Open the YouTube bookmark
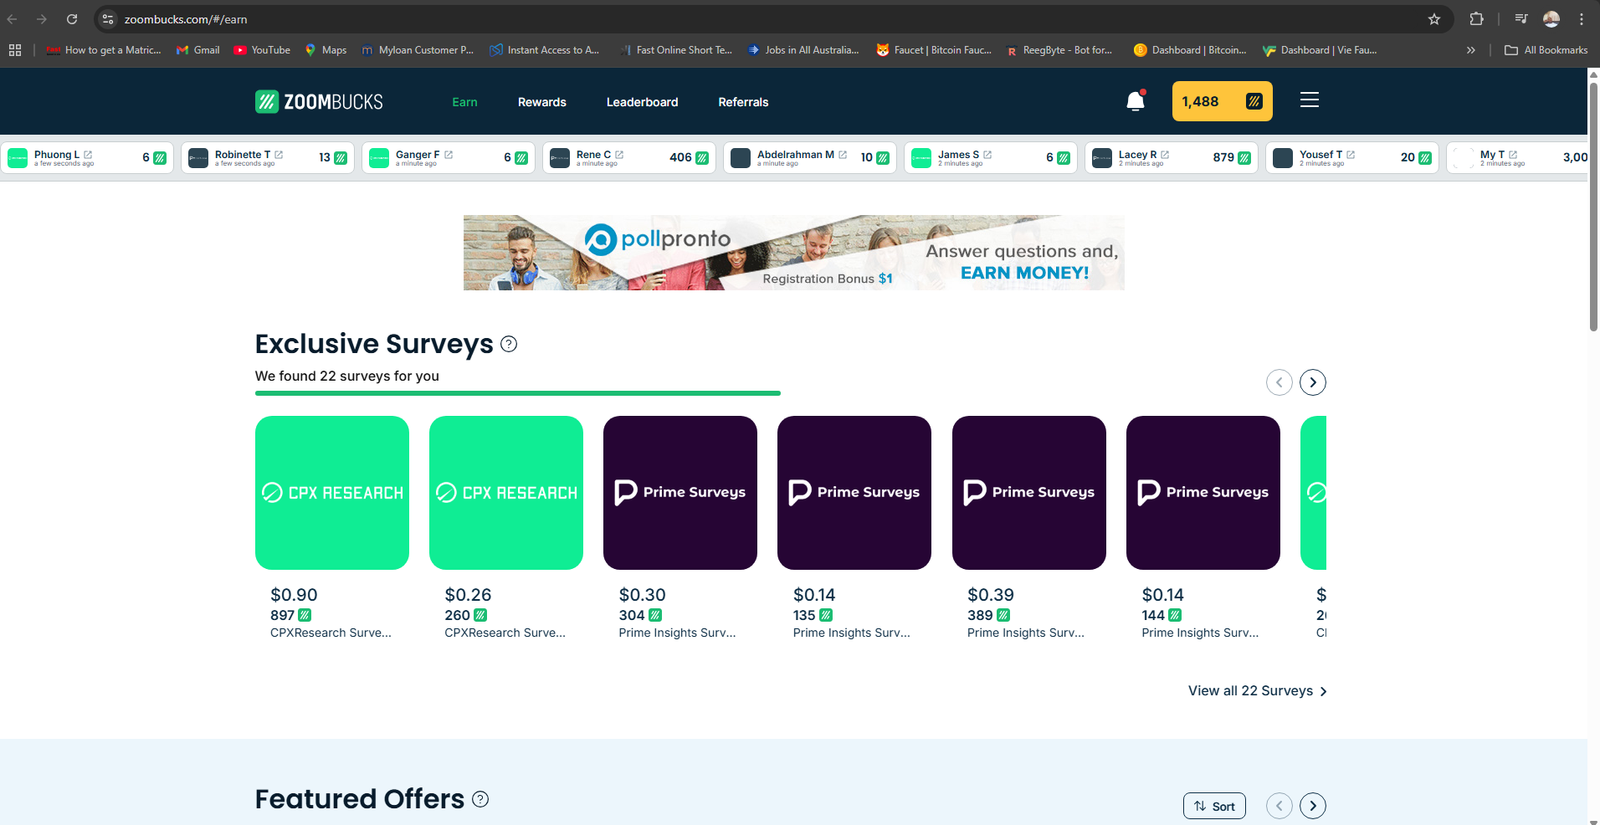 [262, 50]
